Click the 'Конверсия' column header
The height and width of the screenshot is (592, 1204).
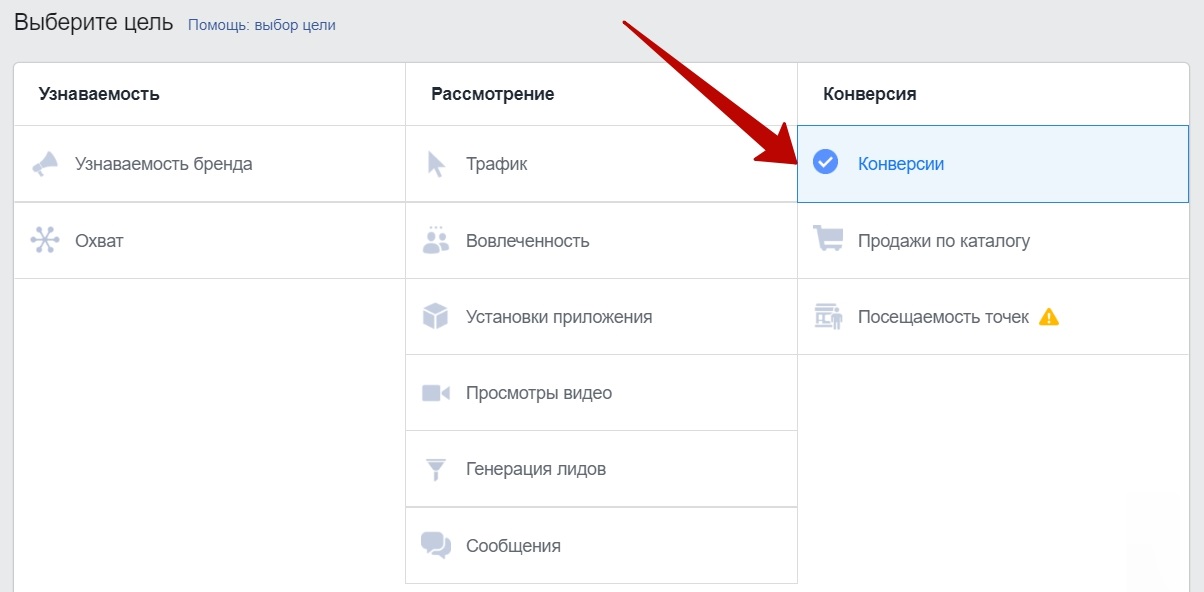click(870, 94)
